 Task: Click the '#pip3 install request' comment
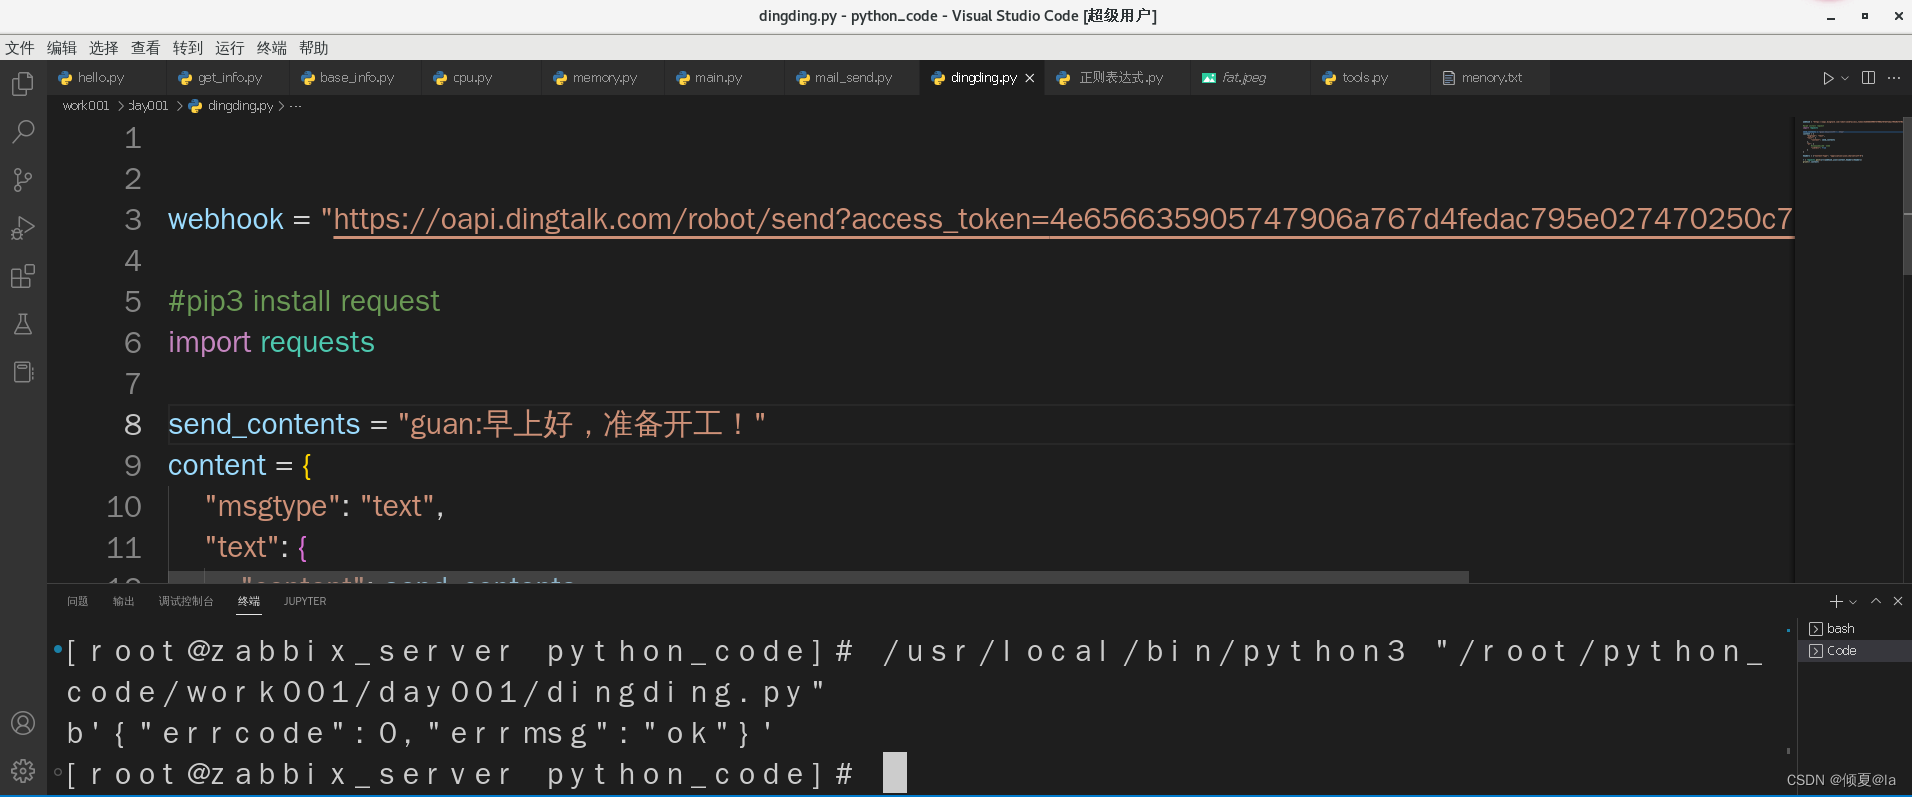[x=304, y=301]
